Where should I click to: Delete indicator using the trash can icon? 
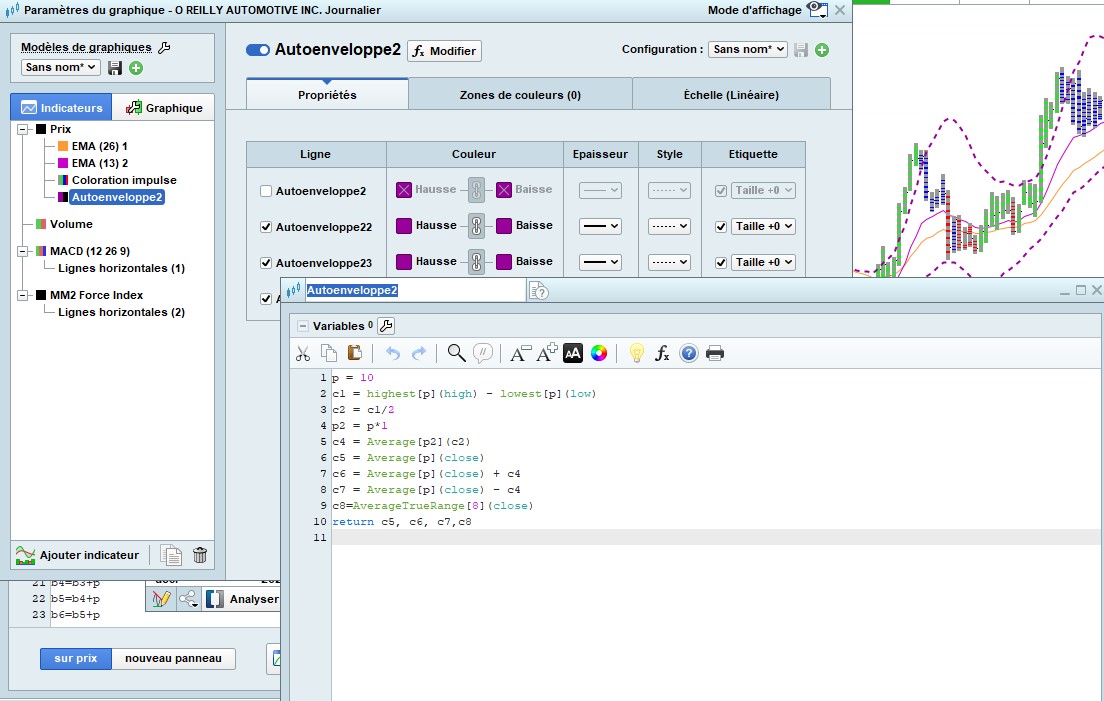[200, 555]
